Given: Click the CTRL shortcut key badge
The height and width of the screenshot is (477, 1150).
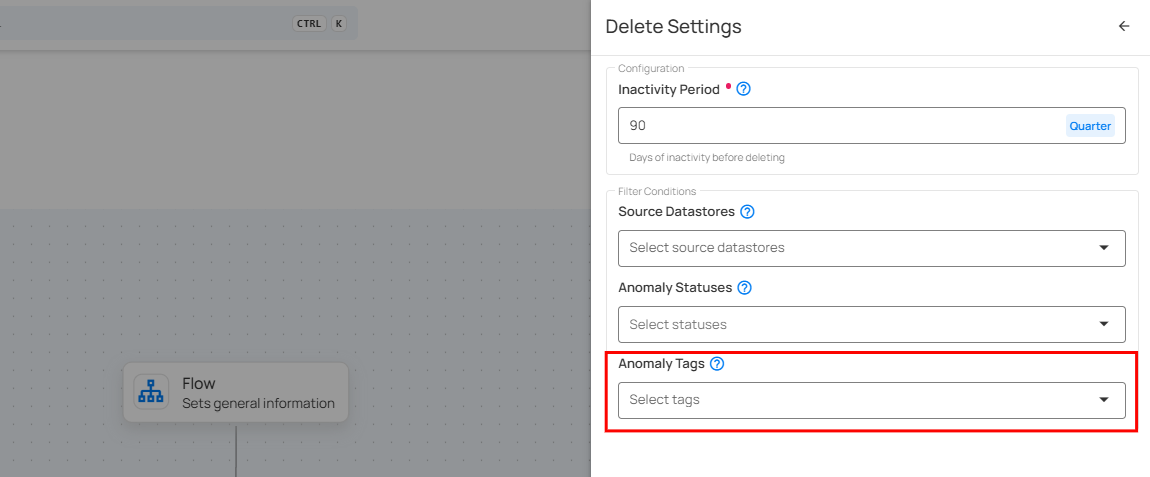Looking at the screenshot, I should [309, 23].
